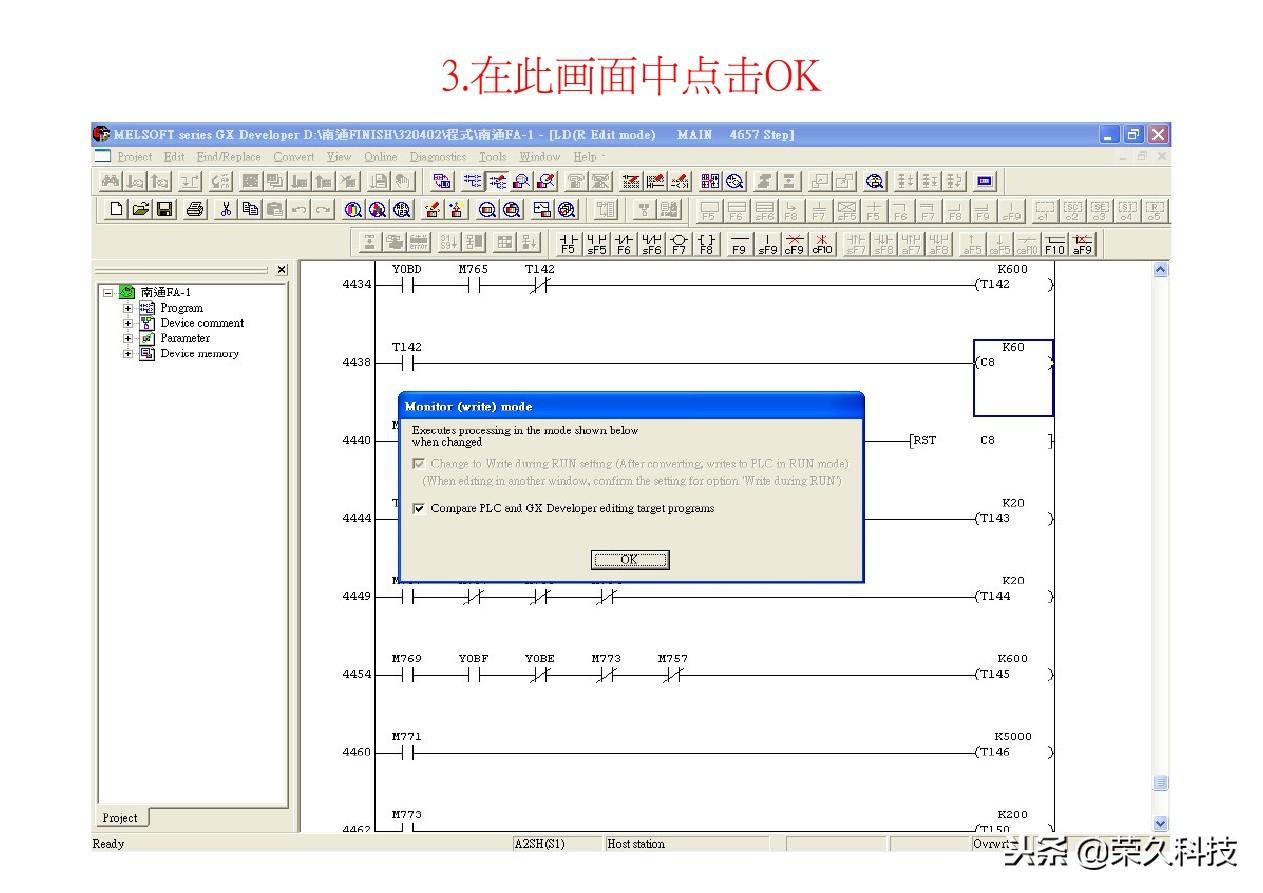
Task: Open the Project menu
Action: (134, 157)
